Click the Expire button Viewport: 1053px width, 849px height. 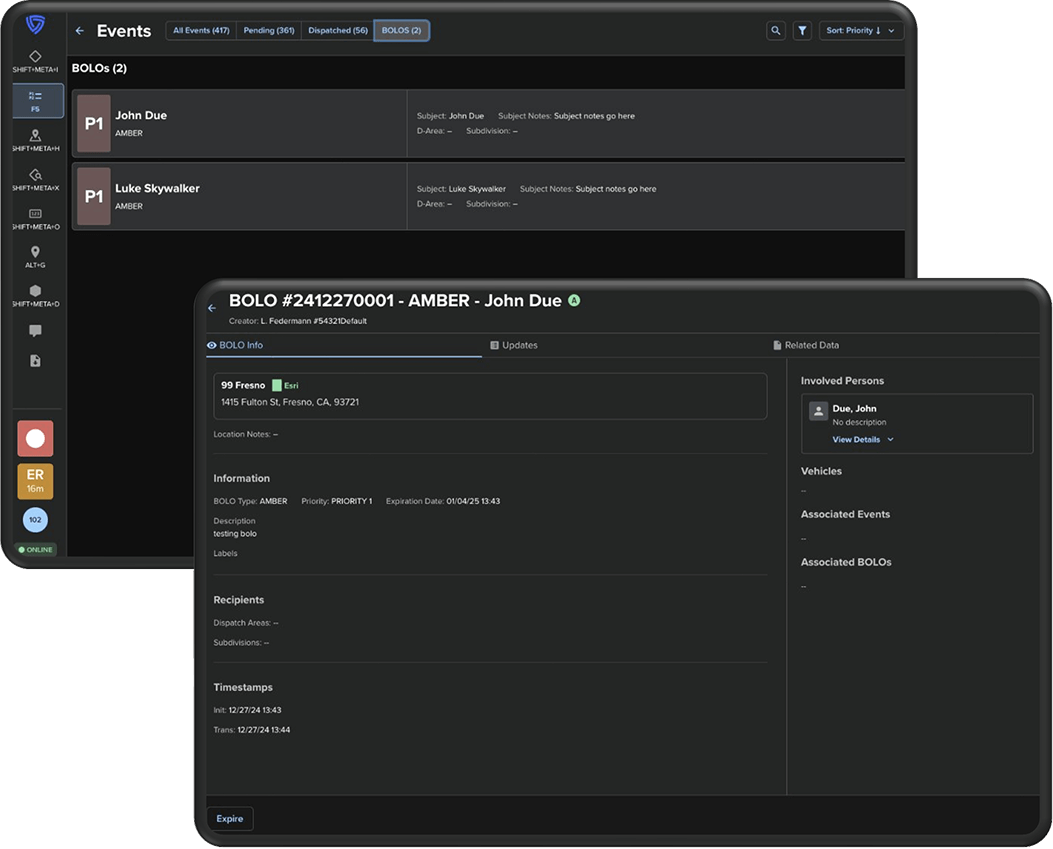230,818
